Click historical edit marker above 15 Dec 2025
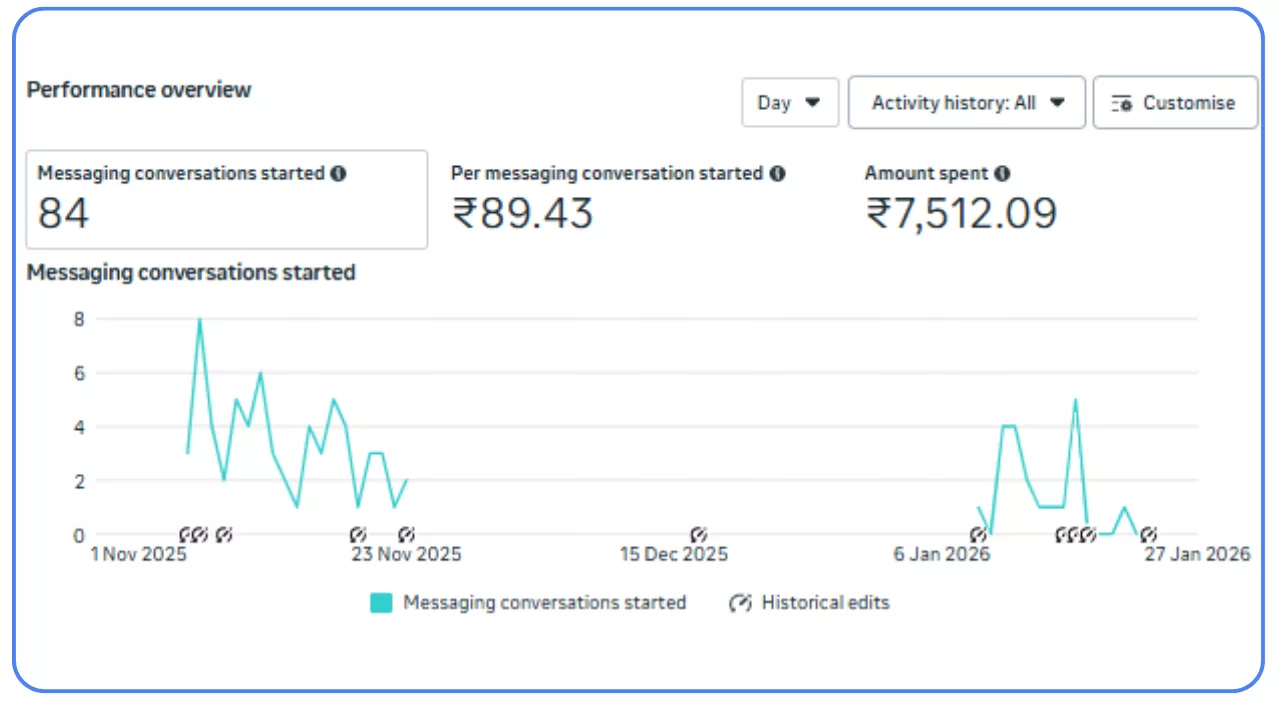Screen dimensions: 1277x706 (x=699, y=535)
